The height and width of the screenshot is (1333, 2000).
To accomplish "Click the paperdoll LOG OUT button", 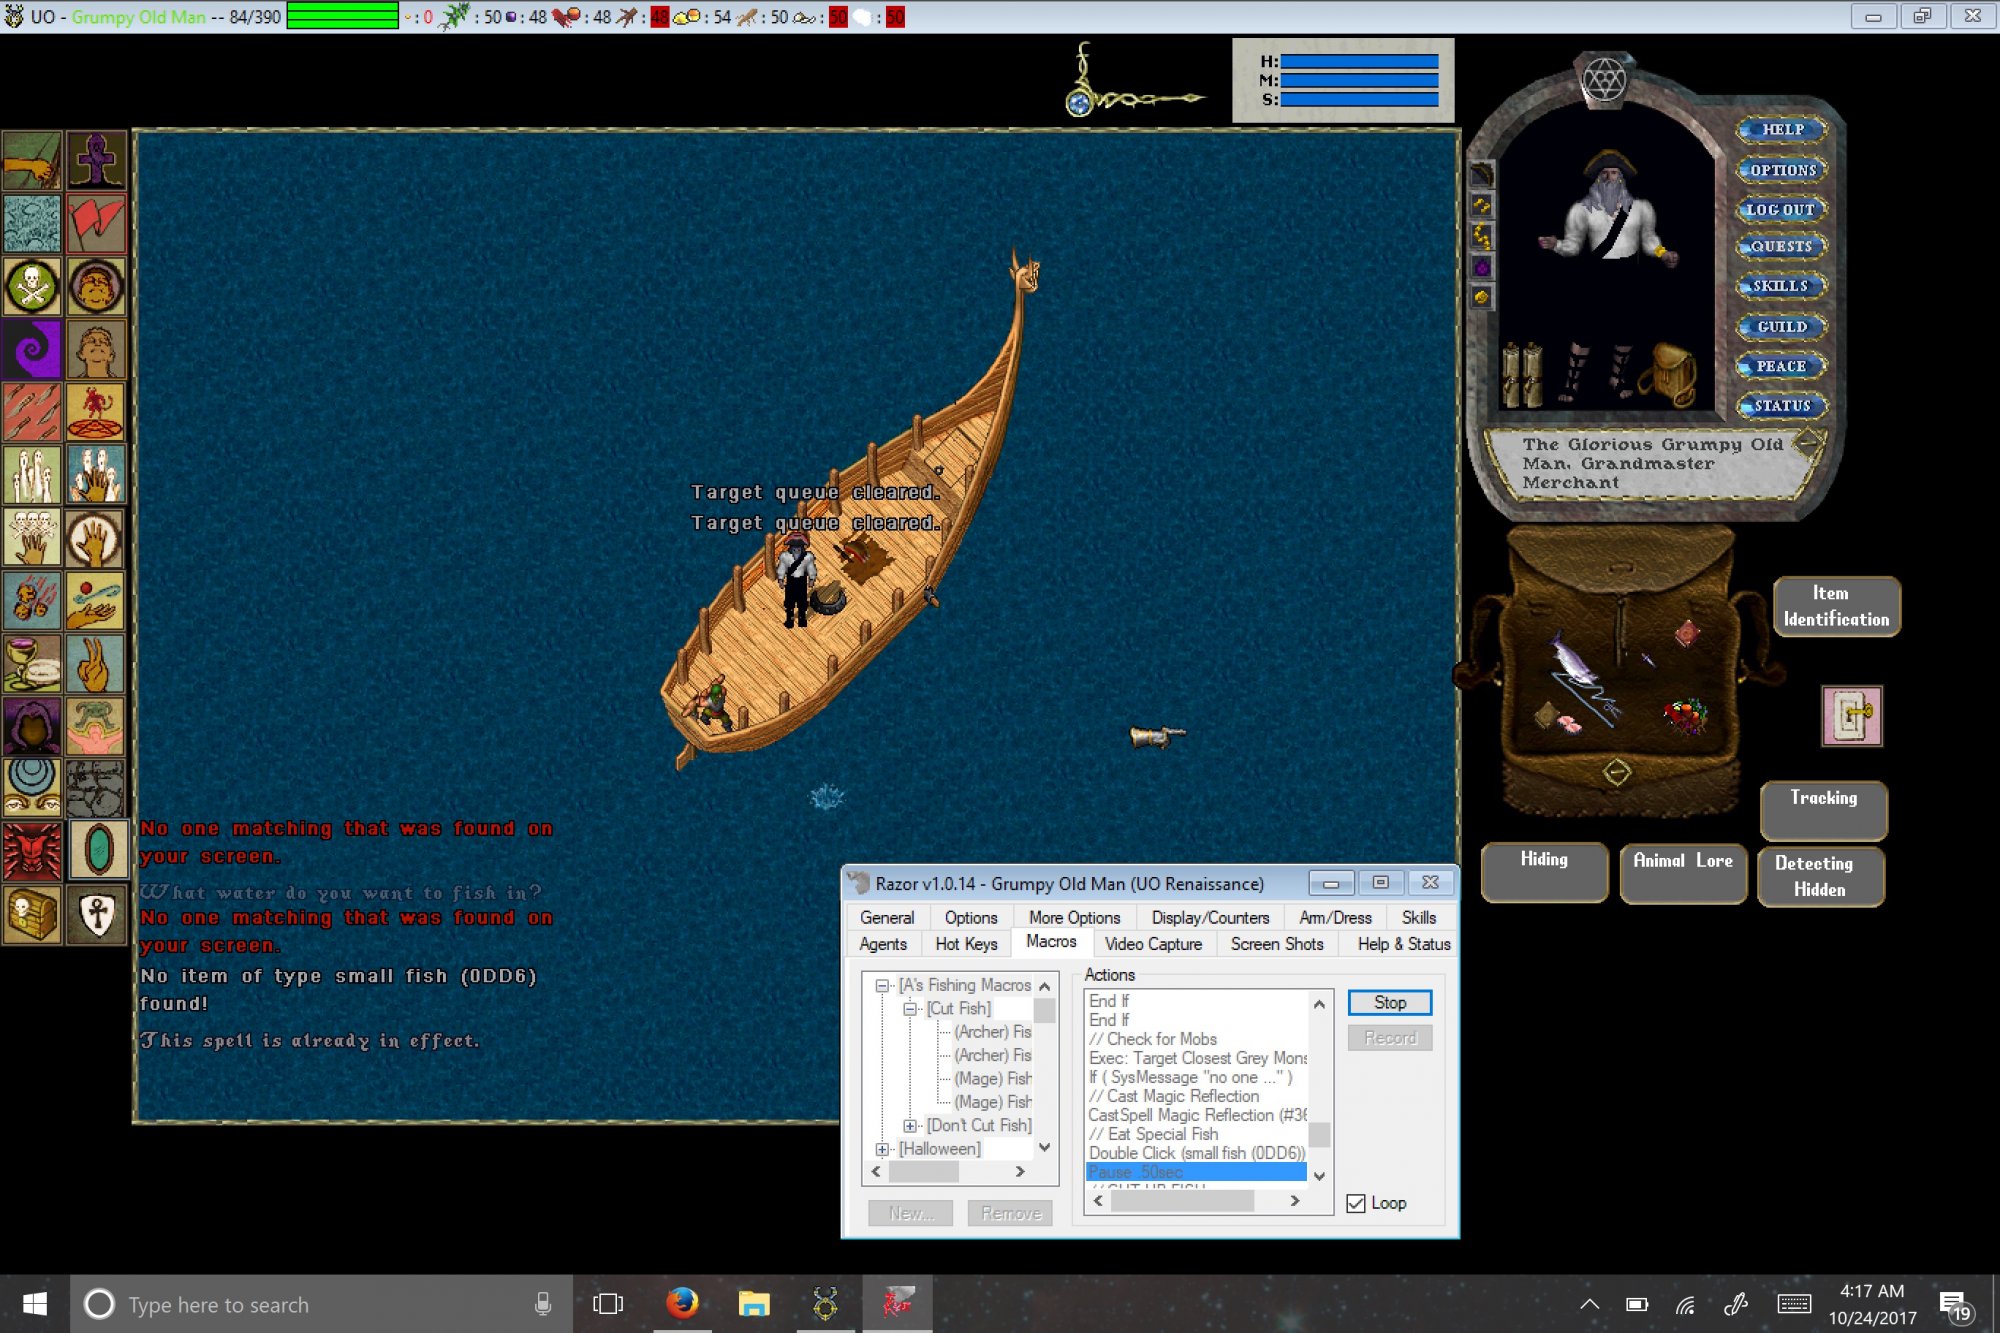I will coord(1782,210).
